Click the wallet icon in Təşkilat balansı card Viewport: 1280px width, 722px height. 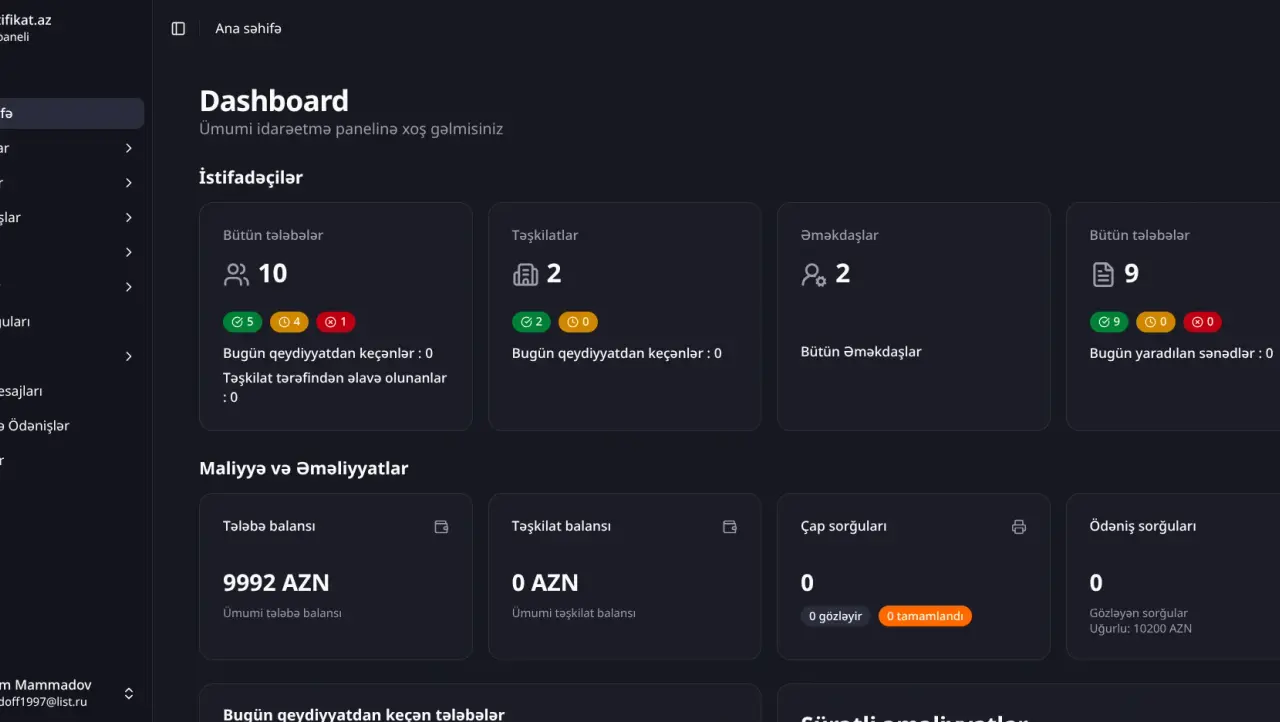coord(730,527)
